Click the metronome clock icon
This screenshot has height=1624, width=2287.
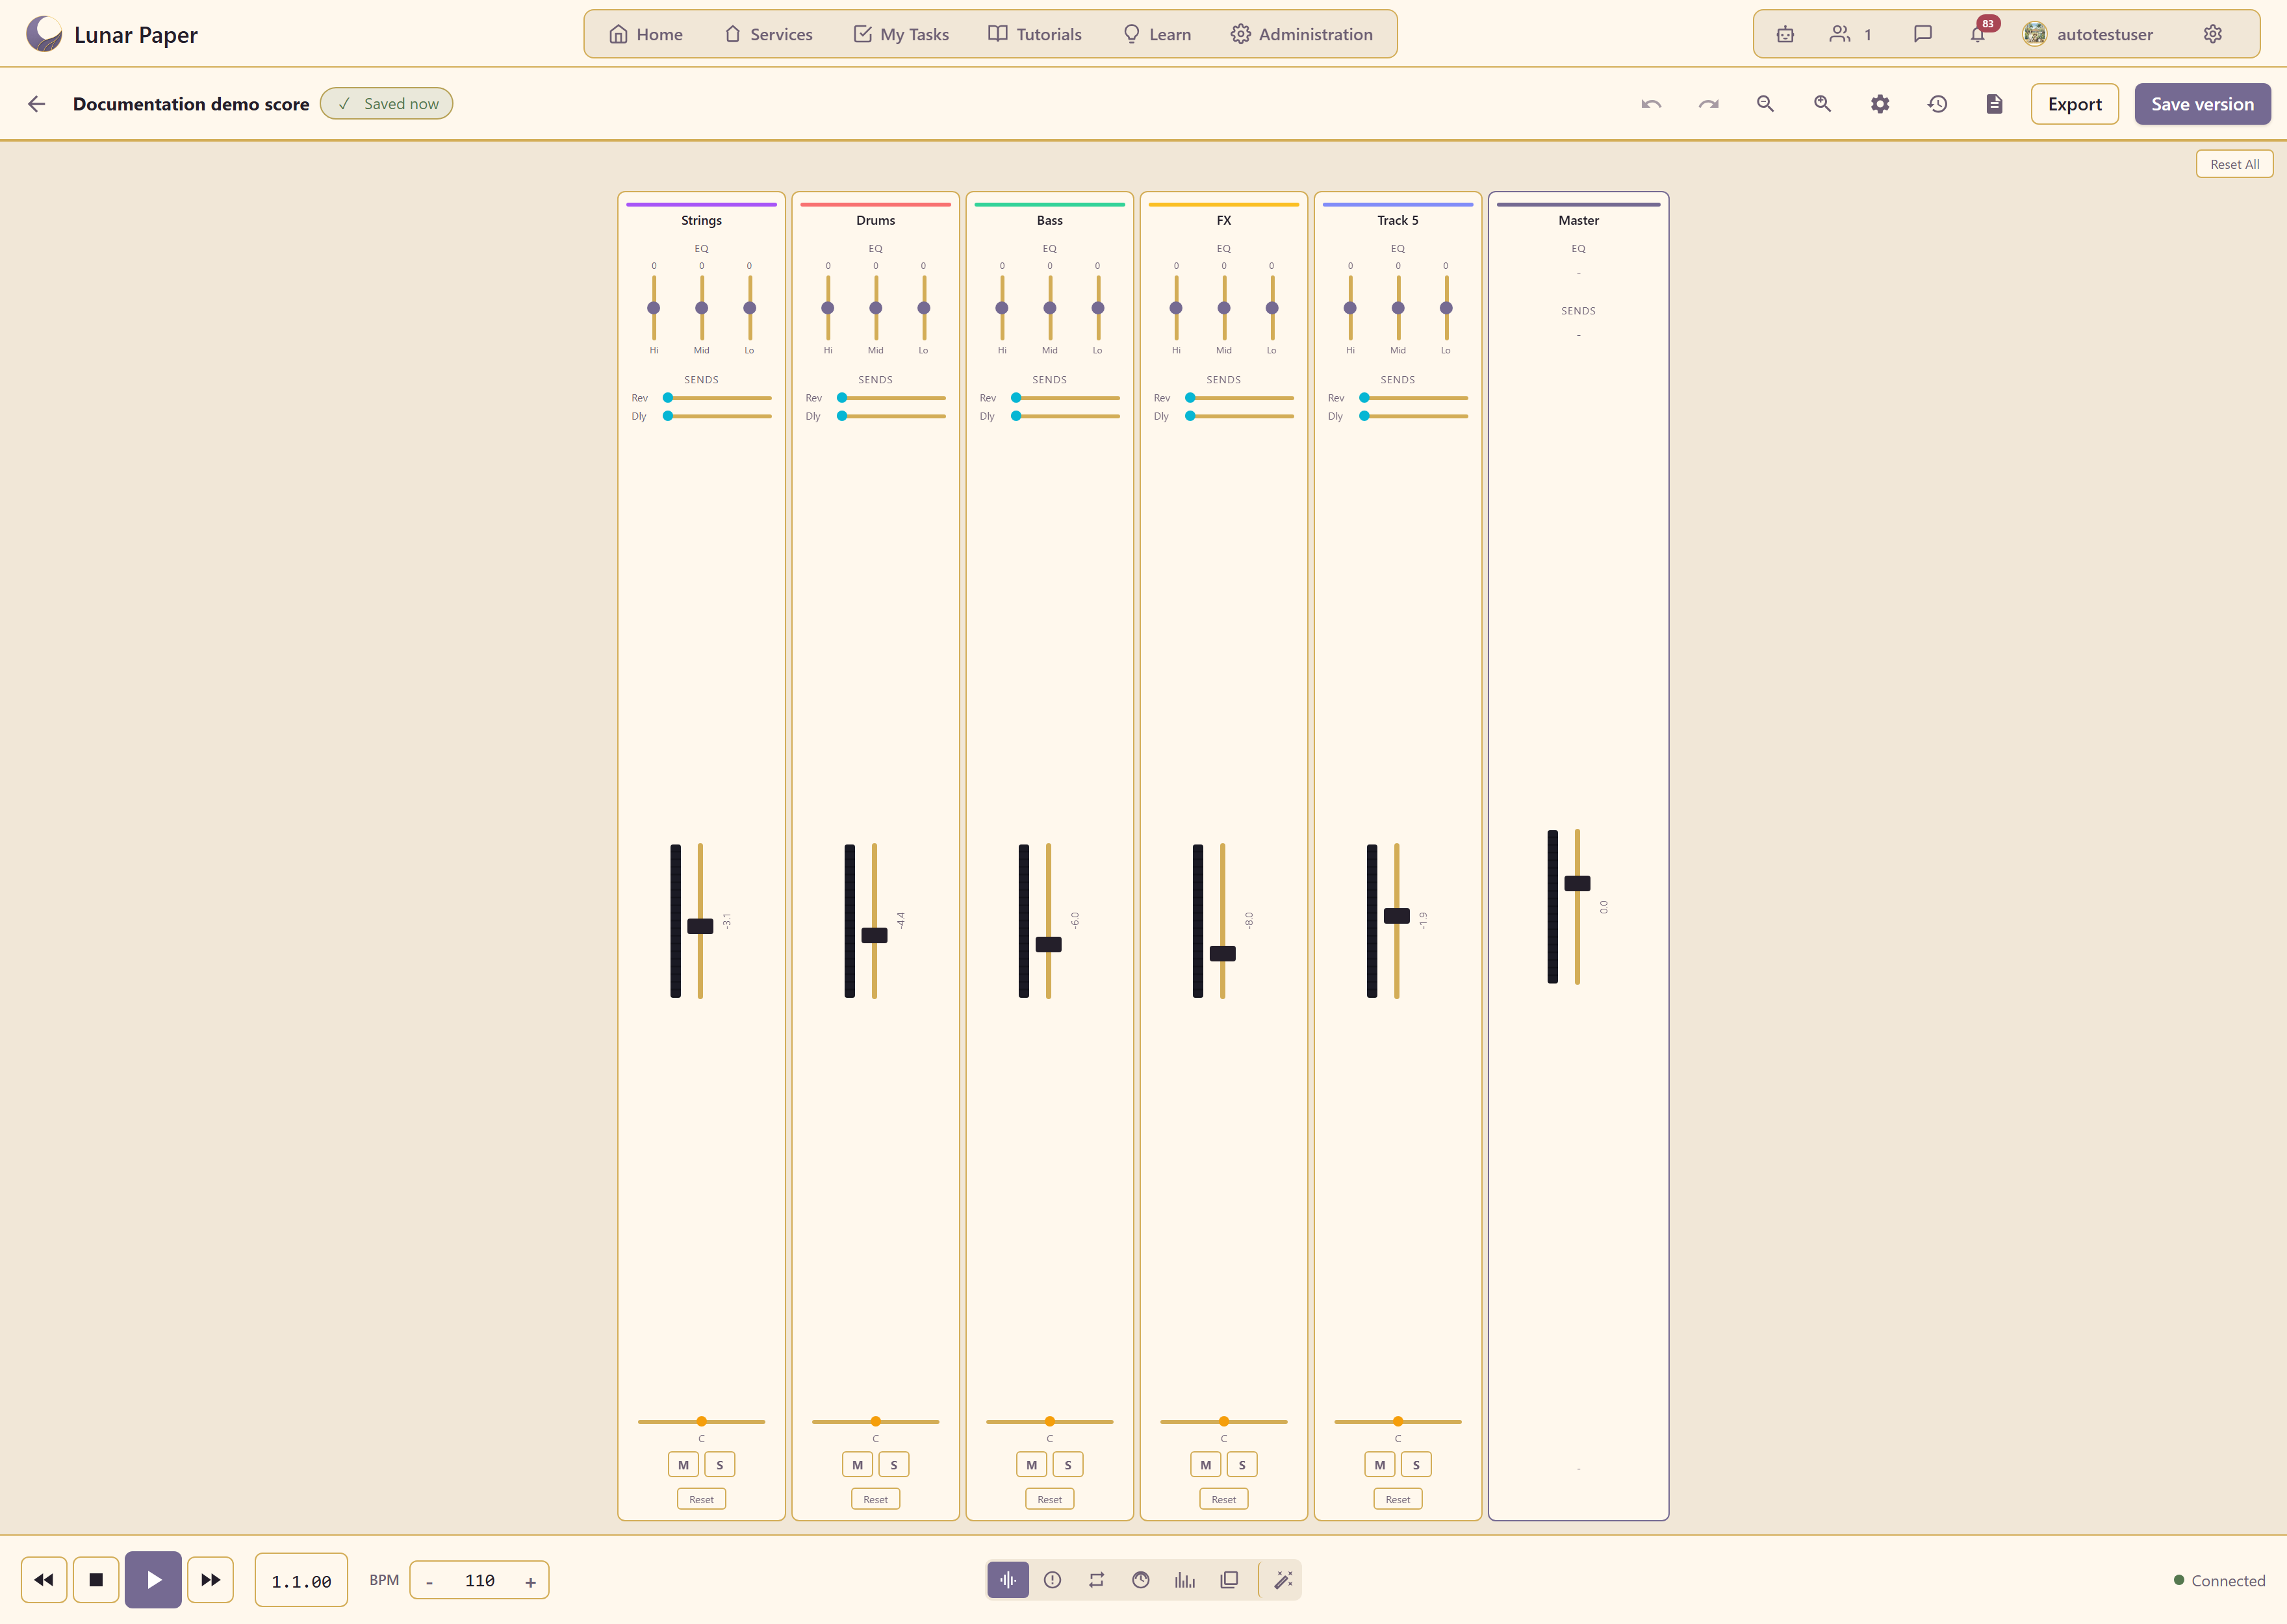point(1141,1580)
